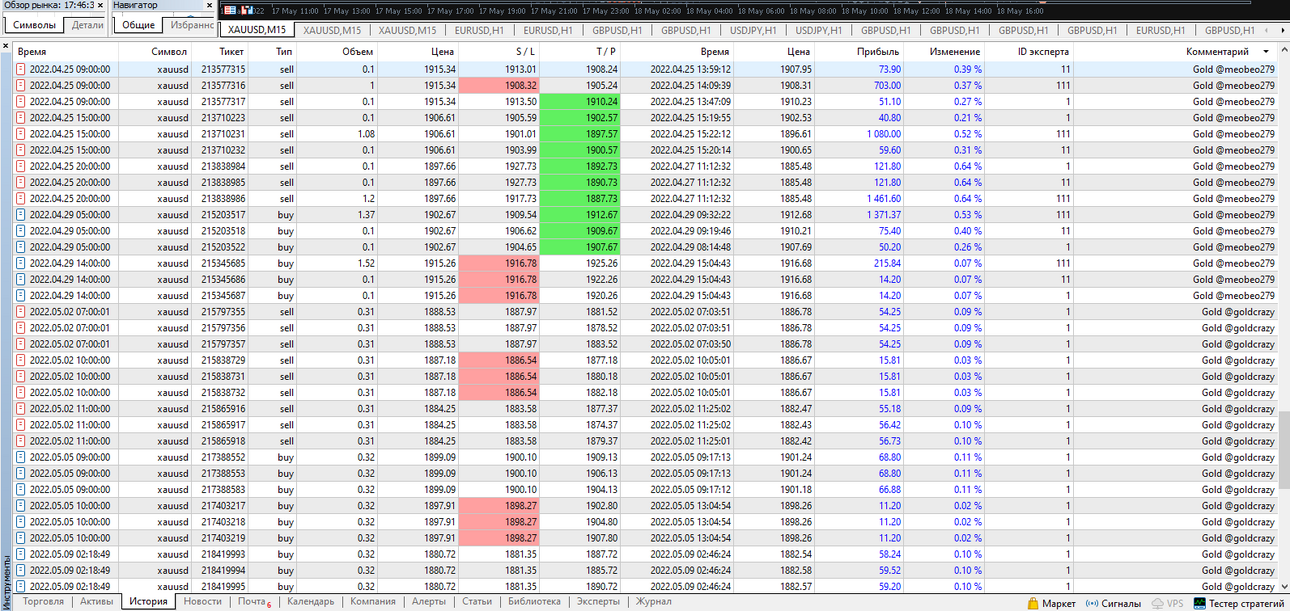Image resolution: width=1290 pixels, height=611 pixels.
Task: Sort by the Символ column header
Action: click(156, 51)
